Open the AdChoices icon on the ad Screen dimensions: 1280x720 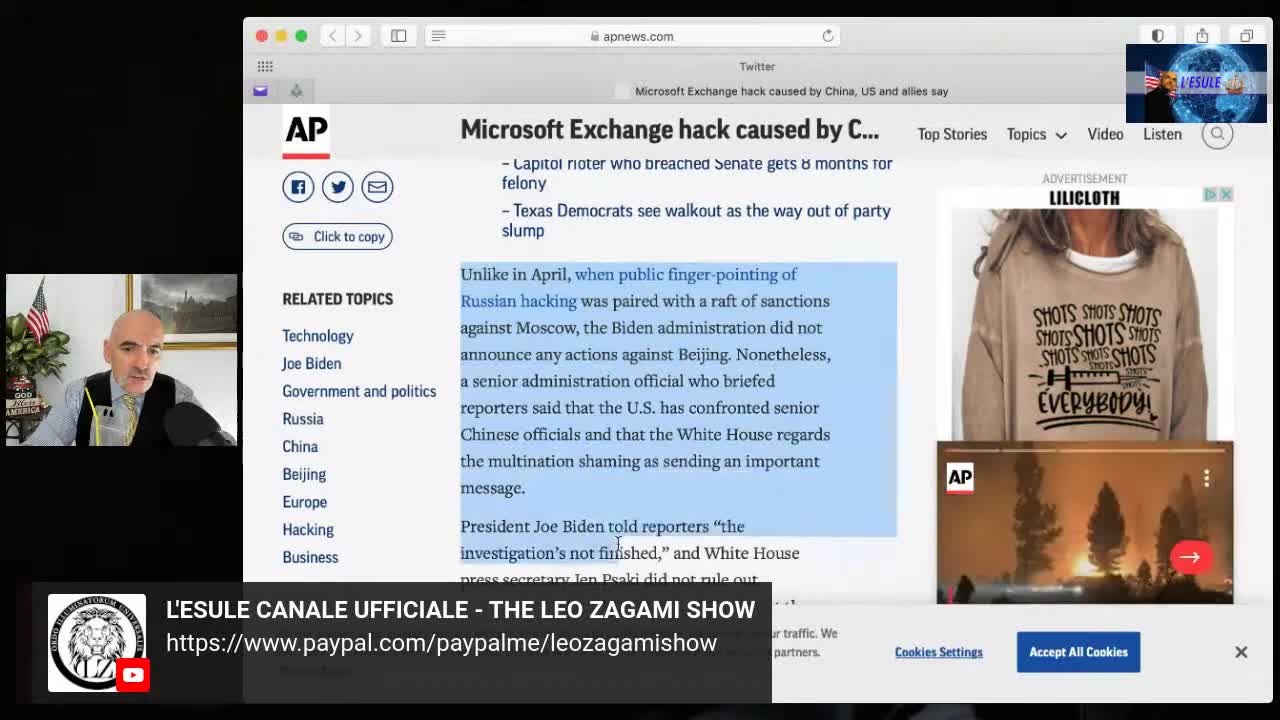pyautogui.click(x=1210, y=194)
